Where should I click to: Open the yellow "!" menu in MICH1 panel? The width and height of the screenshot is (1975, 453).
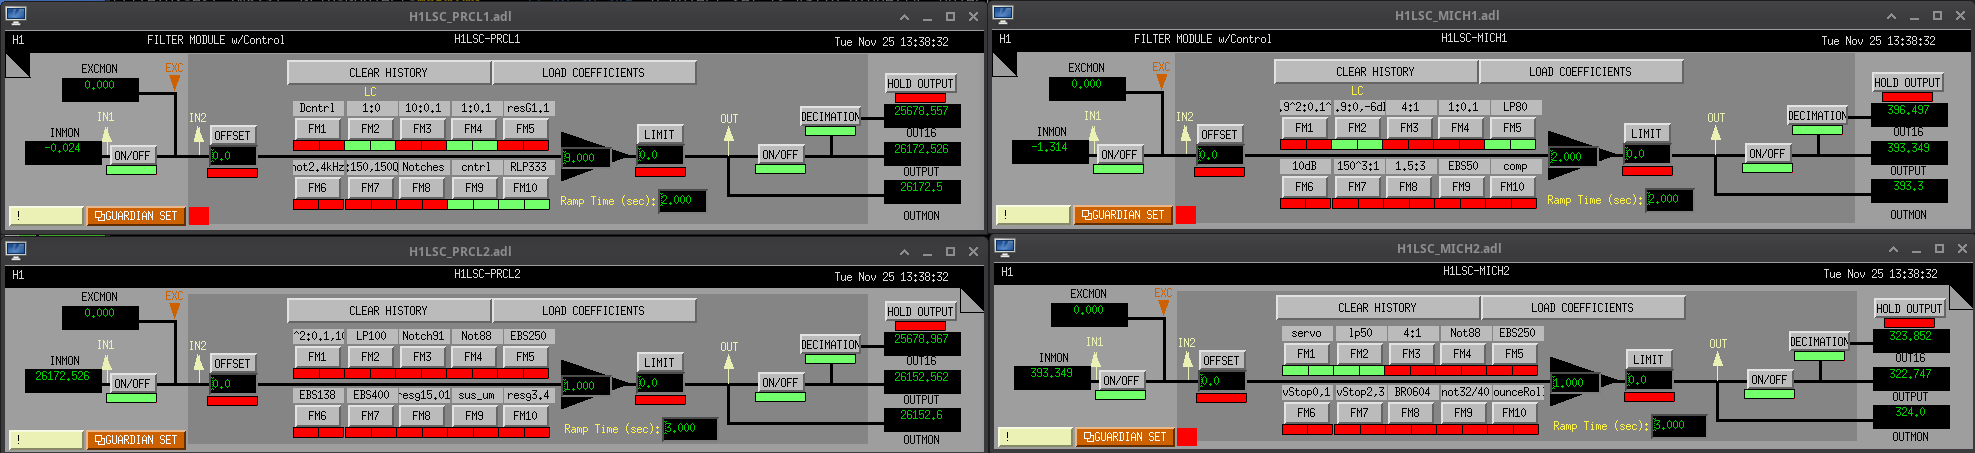1033,215
